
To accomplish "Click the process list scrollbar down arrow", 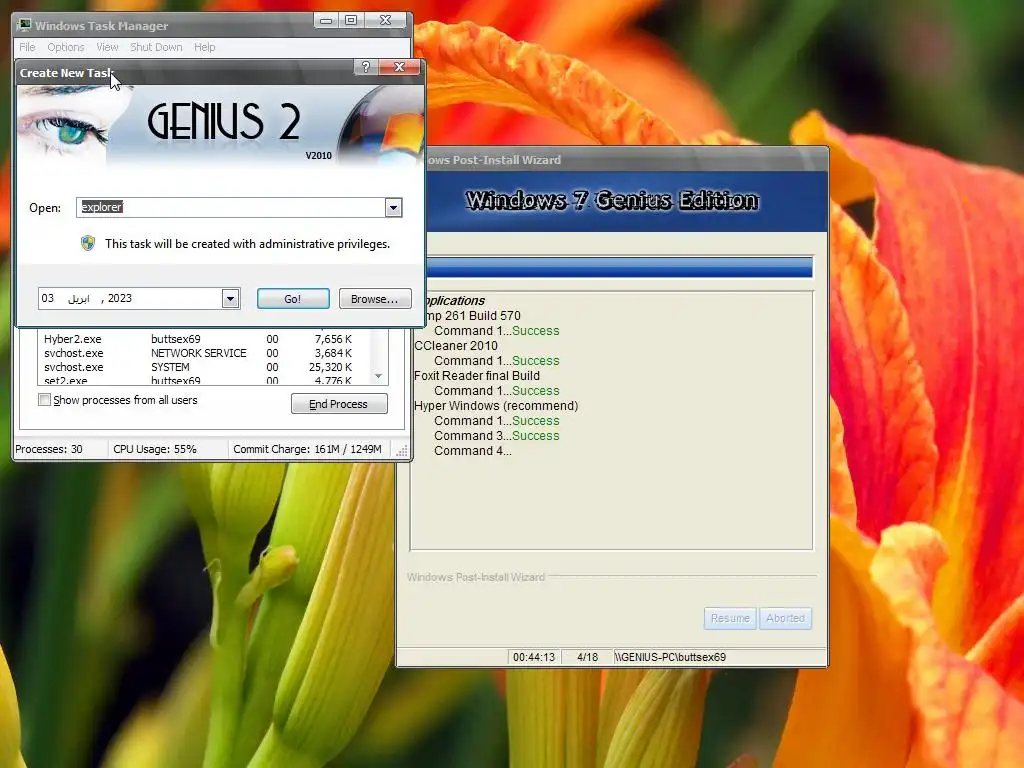I will (378, 376).
